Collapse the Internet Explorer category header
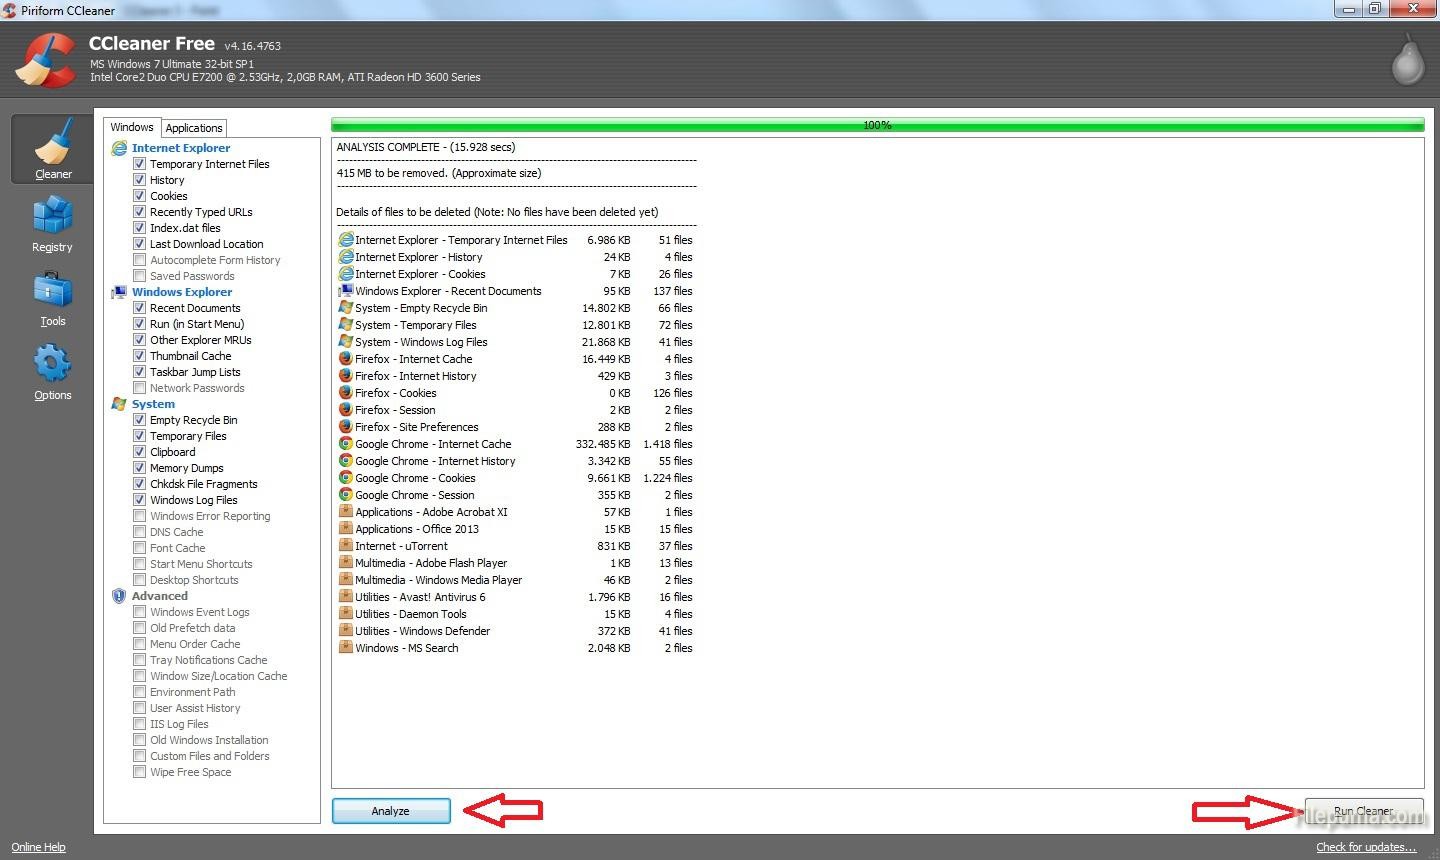 (x=180, y=148)
